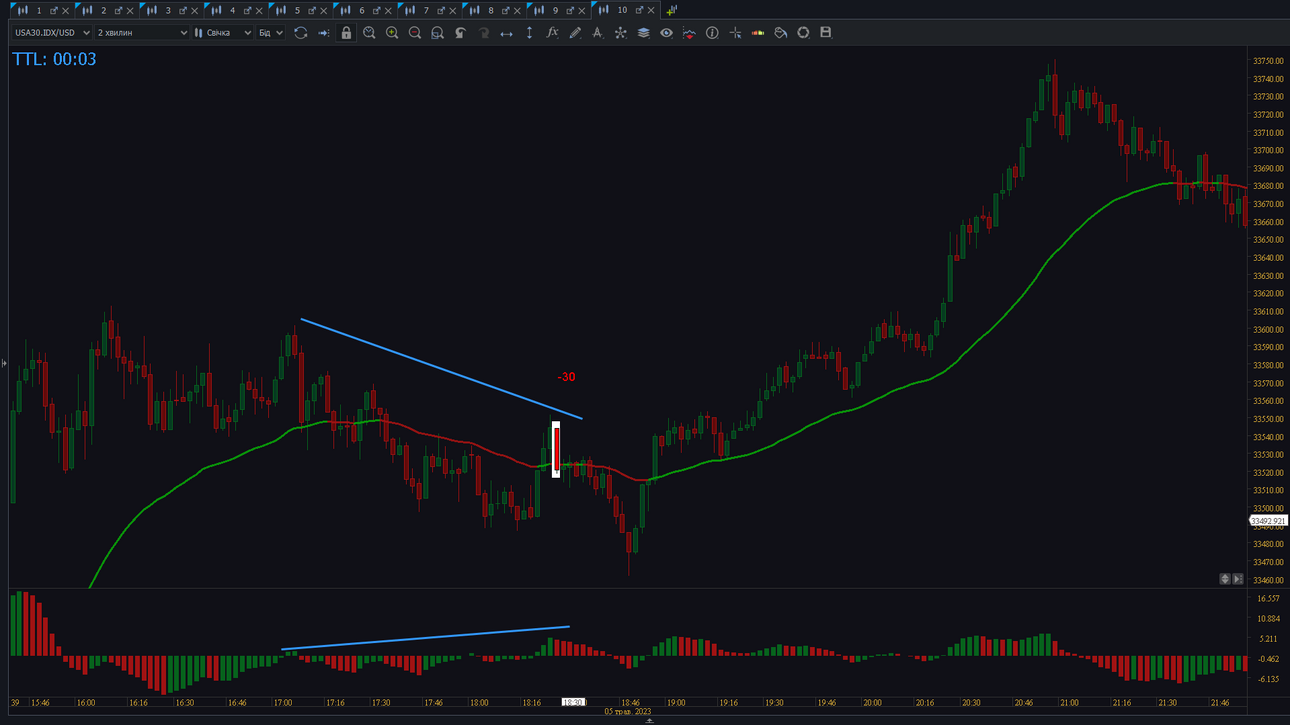Open the 2 хвилин period dropdown

(142, 33)
